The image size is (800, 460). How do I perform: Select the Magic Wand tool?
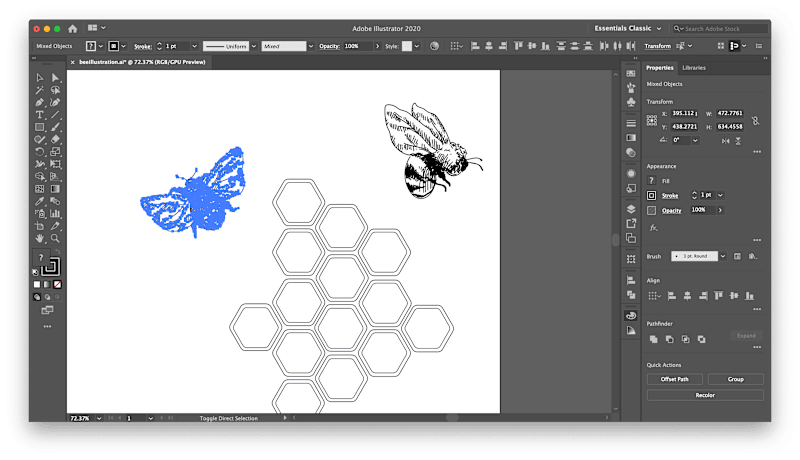40,90
